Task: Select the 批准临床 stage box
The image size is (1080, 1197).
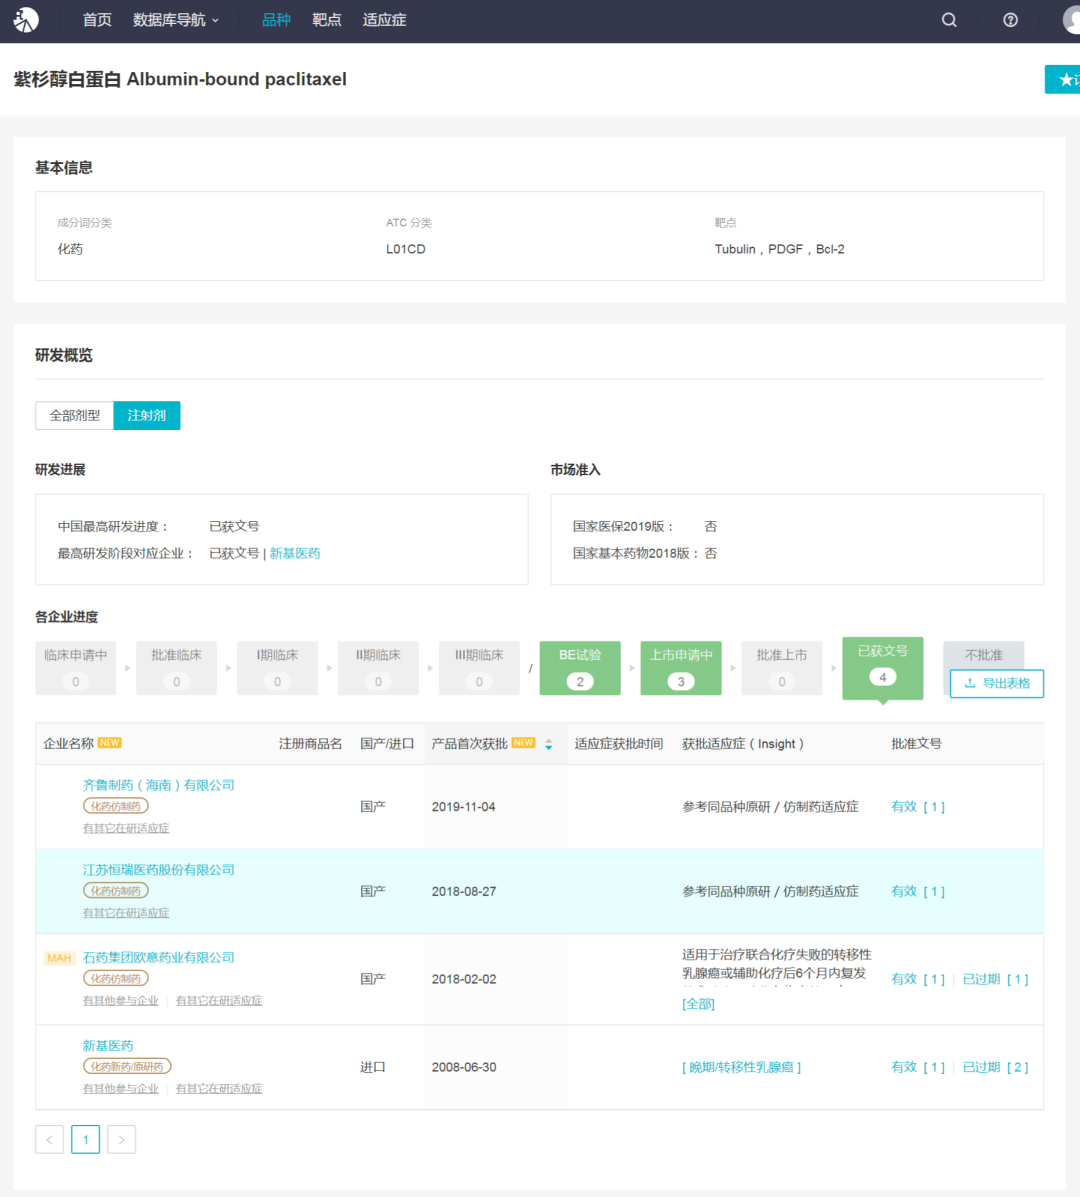Action: [x=176, y=668]
